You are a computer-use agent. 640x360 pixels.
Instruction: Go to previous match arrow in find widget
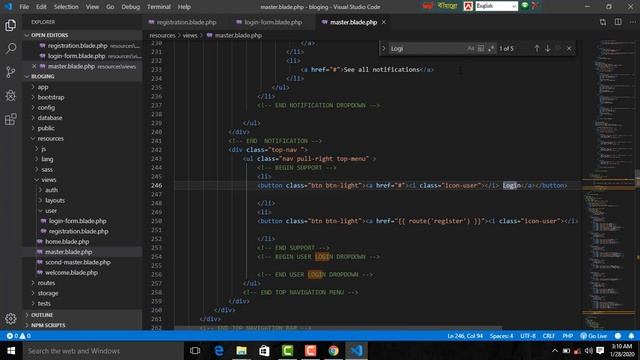point(537,49)
